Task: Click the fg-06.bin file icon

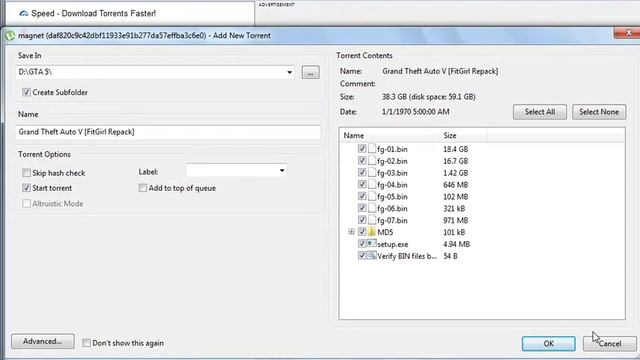Action: [372, 208]
